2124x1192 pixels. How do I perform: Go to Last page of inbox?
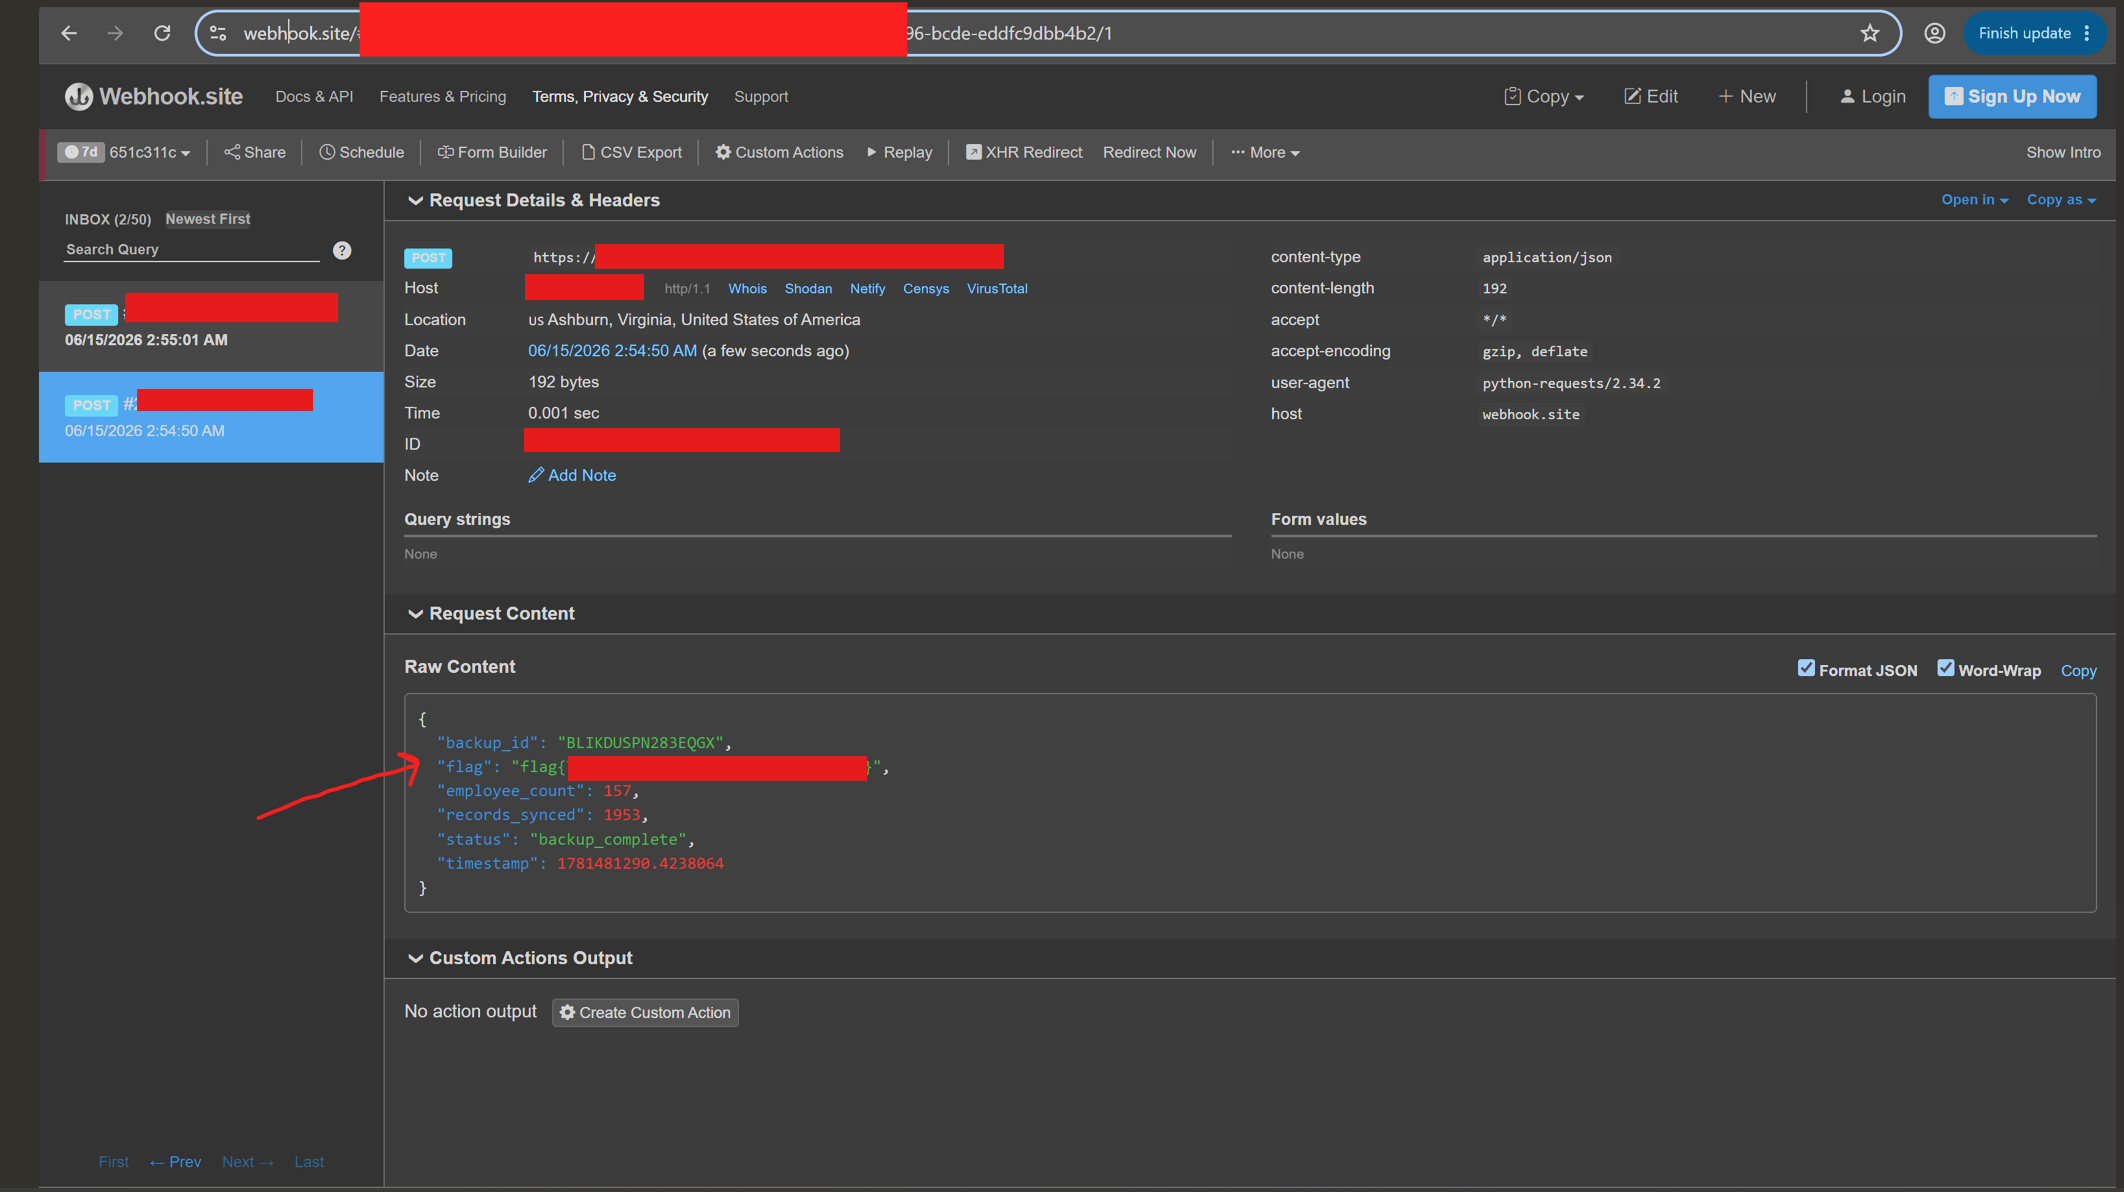[x=309, y=1161]
